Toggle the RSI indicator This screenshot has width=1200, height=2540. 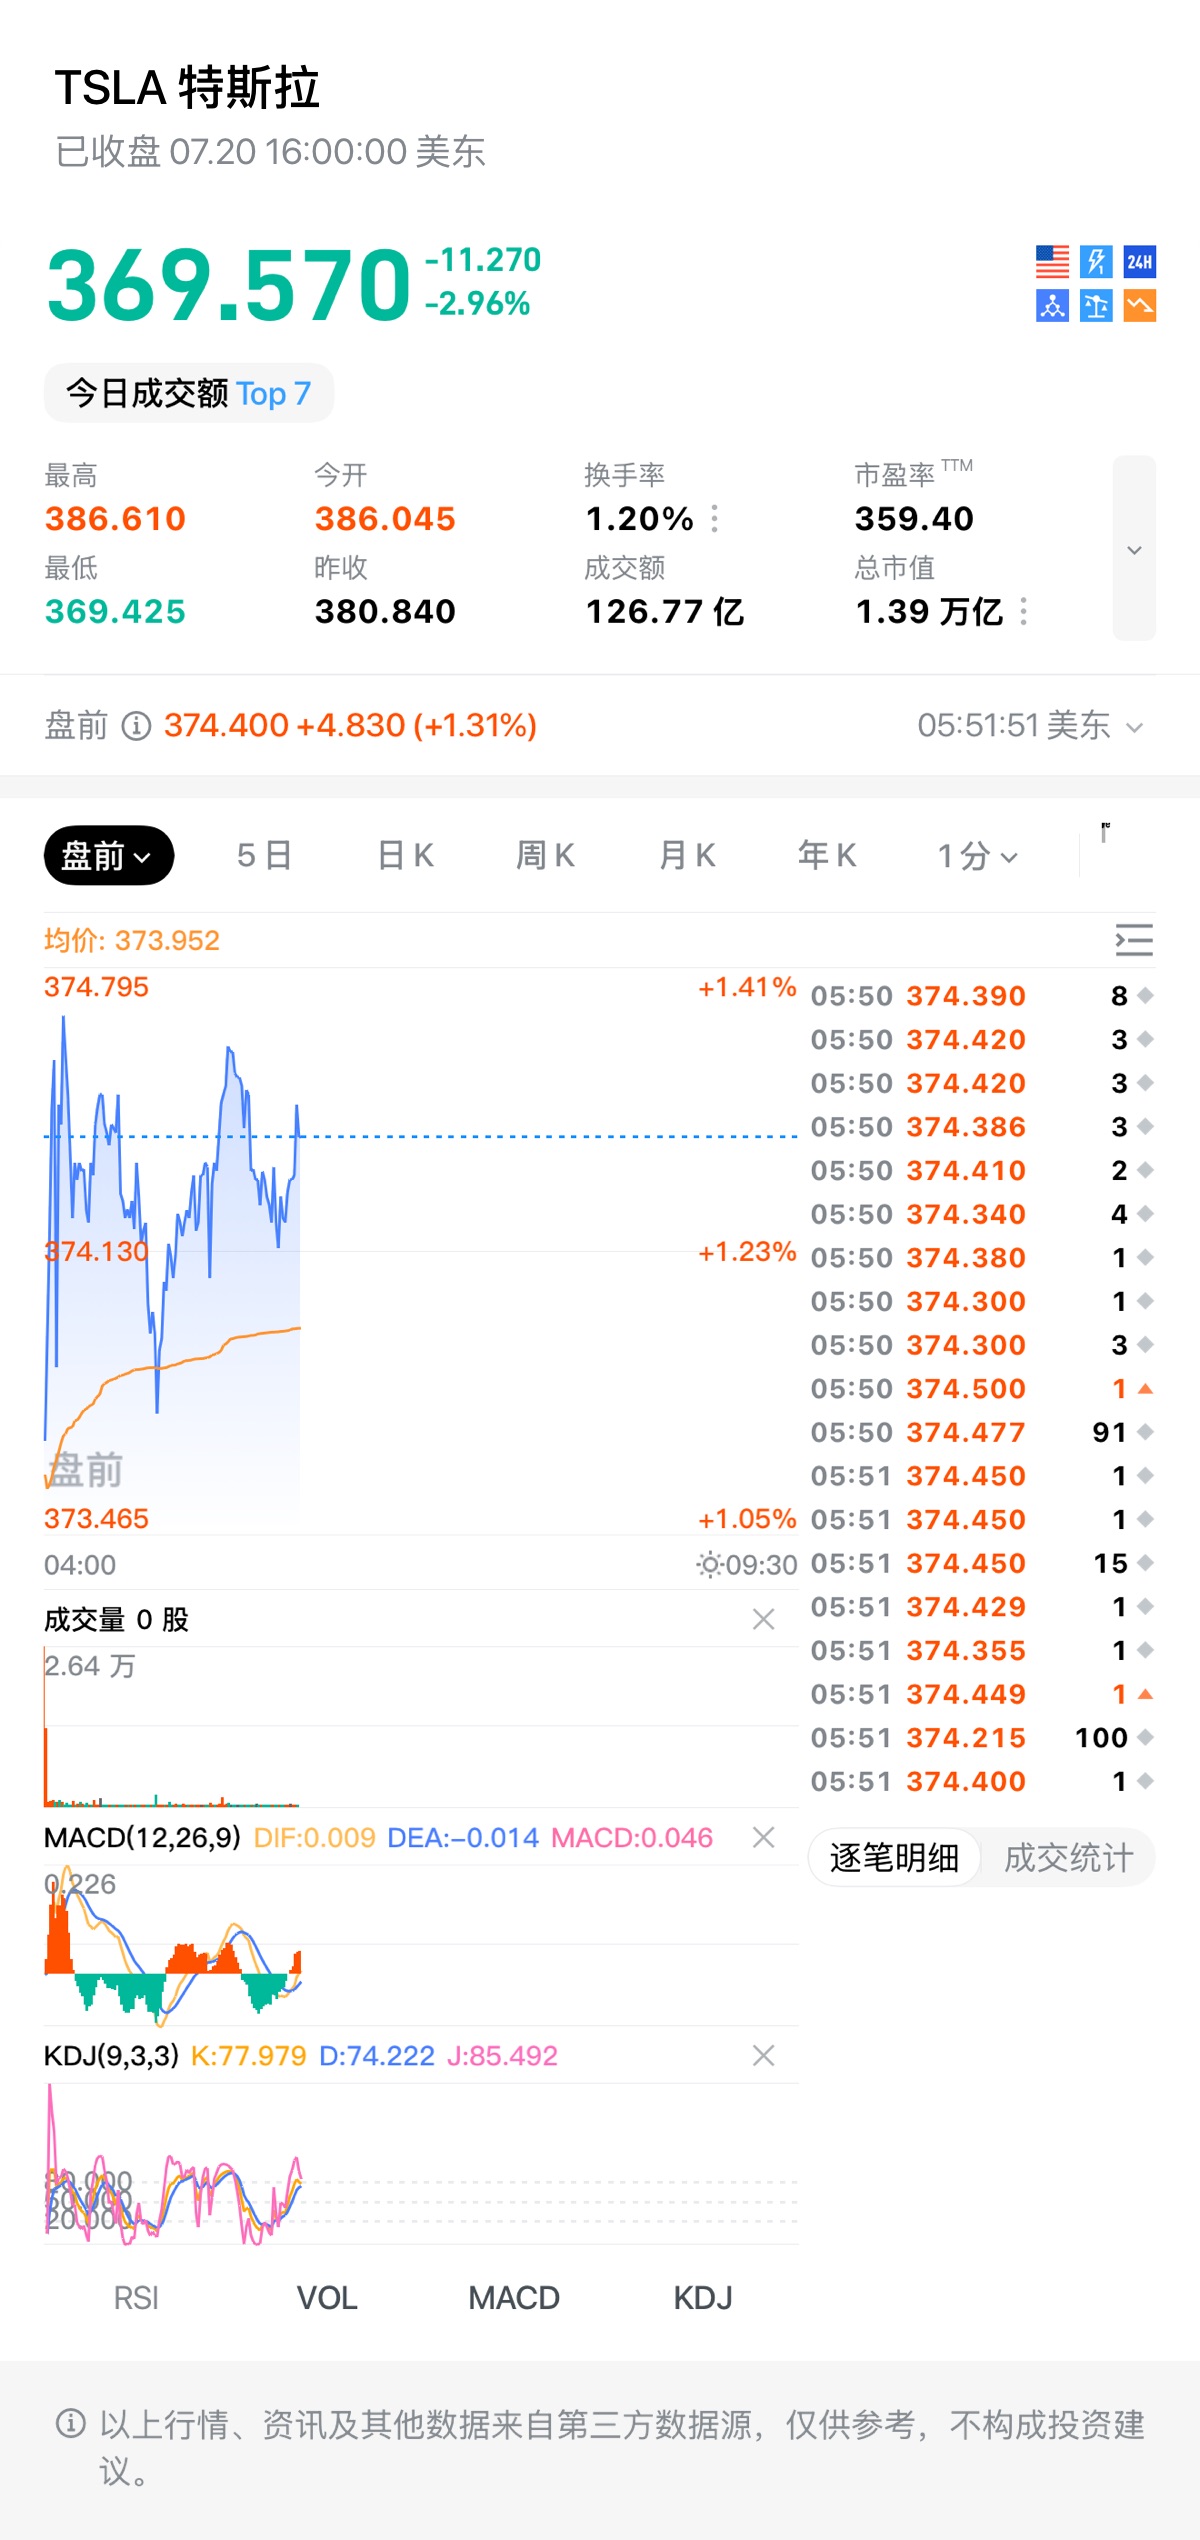136,2298
